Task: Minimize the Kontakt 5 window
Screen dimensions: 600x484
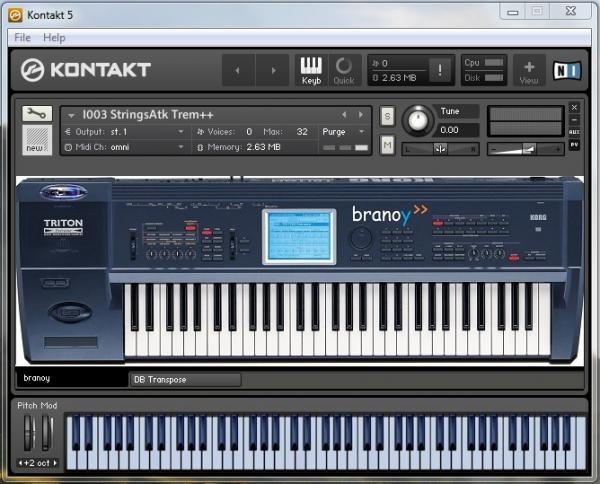Action: coord(513,12)
